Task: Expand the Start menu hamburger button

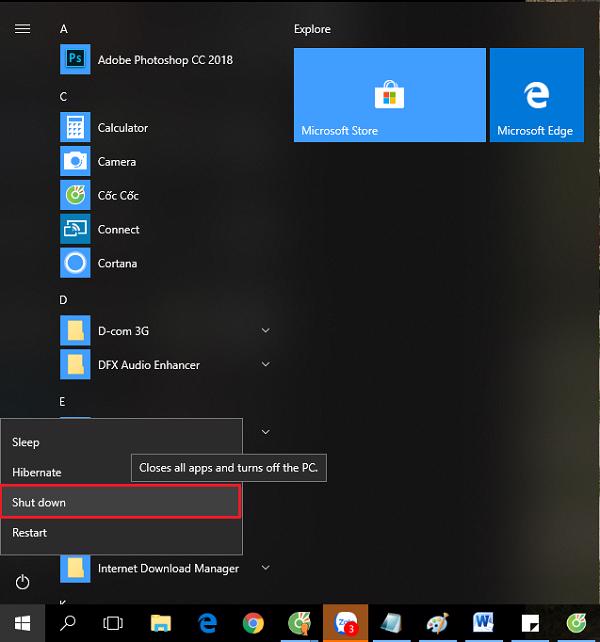Action: (22, 29)
